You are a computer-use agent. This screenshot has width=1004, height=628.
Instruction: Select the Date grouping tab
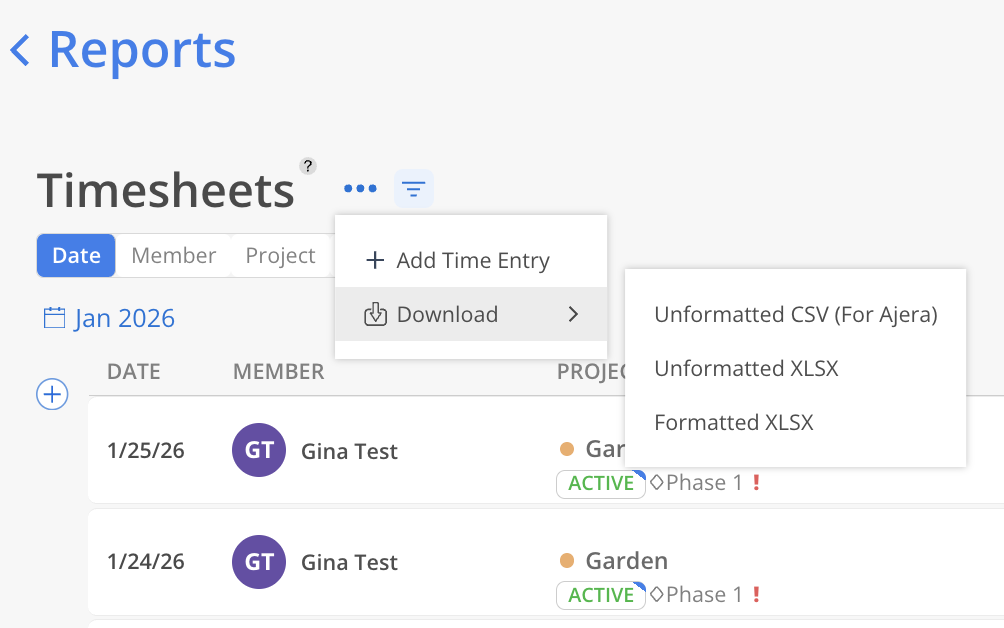coord(76,256)
